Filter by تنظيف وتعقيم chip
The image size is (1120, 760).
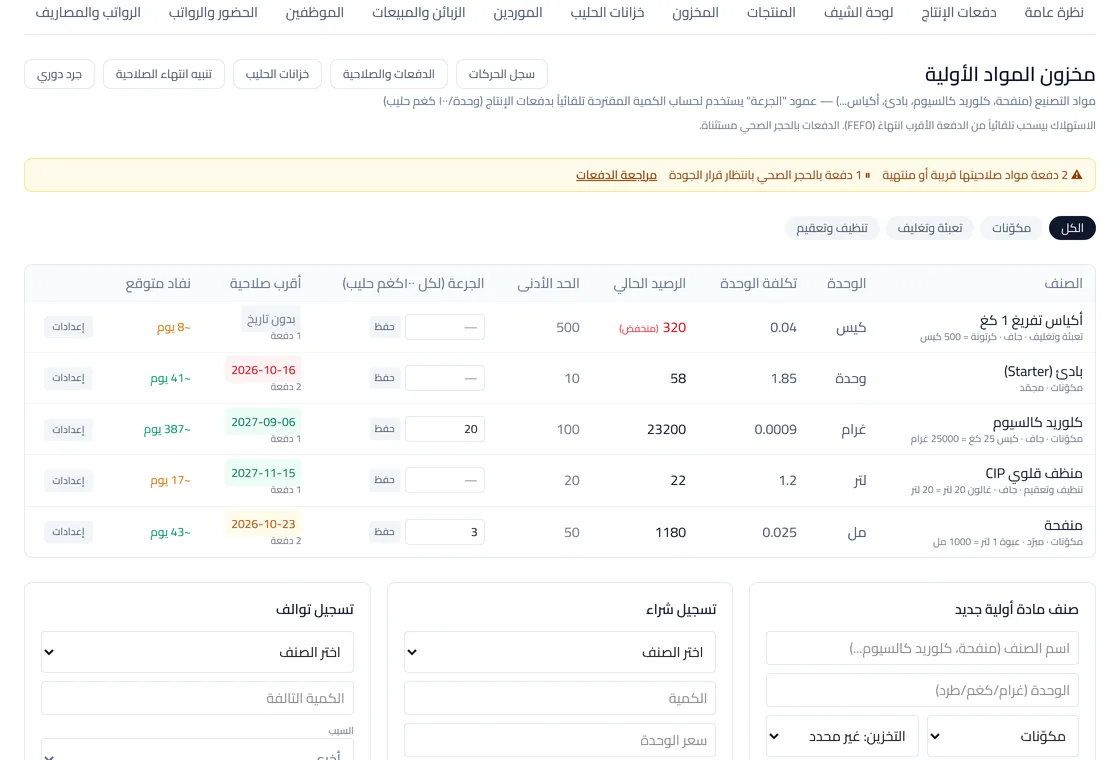click(832, 228)
